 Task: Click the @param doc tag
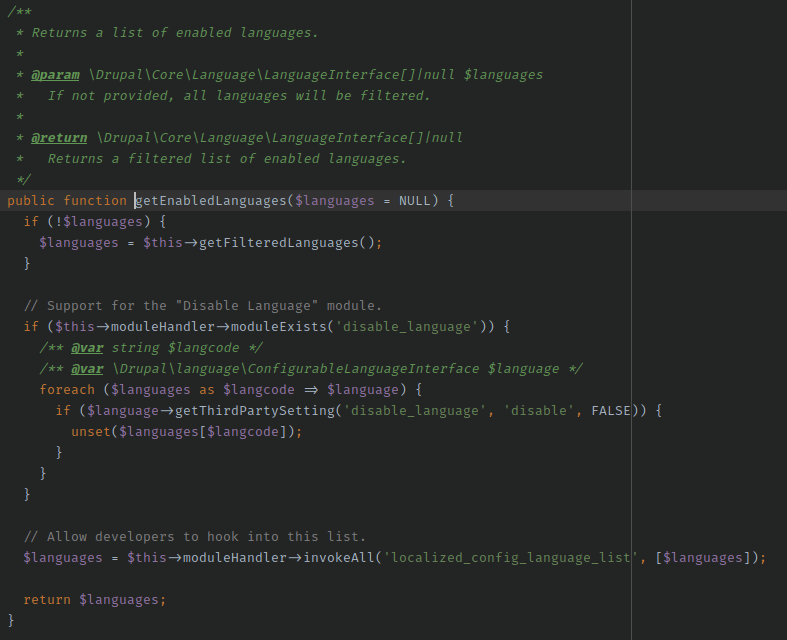coord(55,75)
